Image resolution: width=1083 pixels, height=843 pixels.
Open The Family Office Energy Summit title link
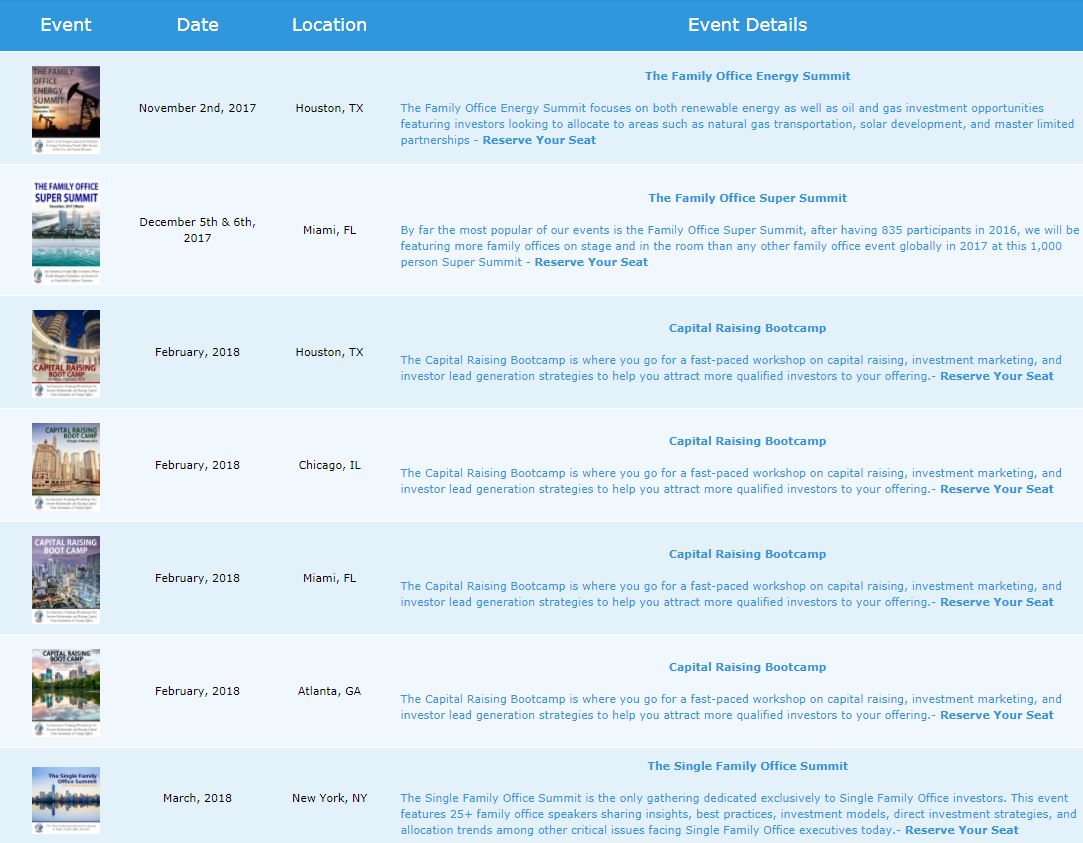tap(747, 76)
